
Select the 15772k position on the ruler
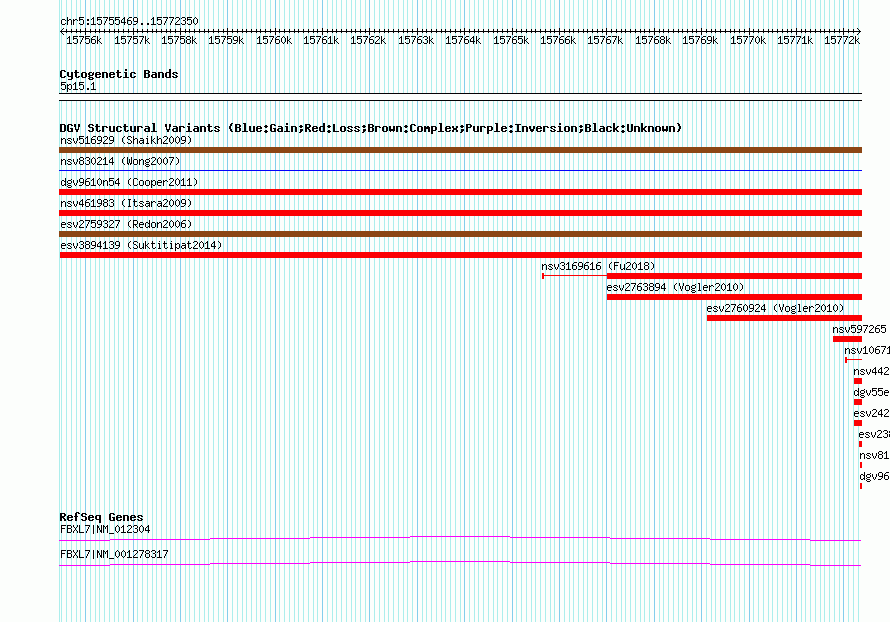tap(842, 40)
